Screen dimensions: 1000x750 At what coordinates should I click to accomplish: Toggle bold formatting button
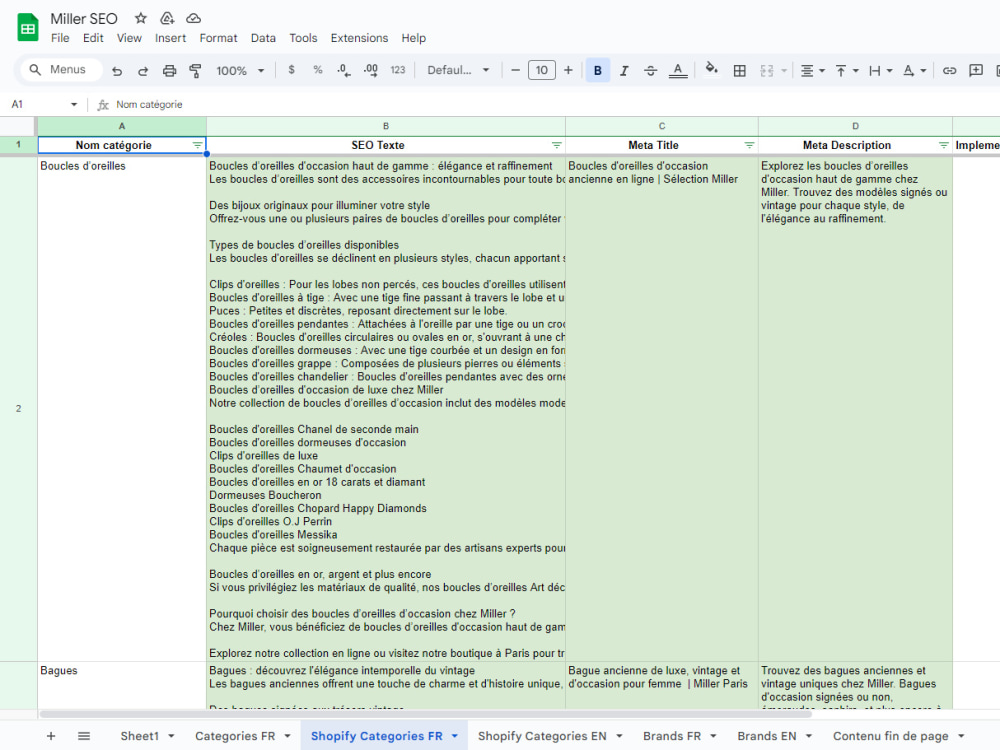(598, 70)
